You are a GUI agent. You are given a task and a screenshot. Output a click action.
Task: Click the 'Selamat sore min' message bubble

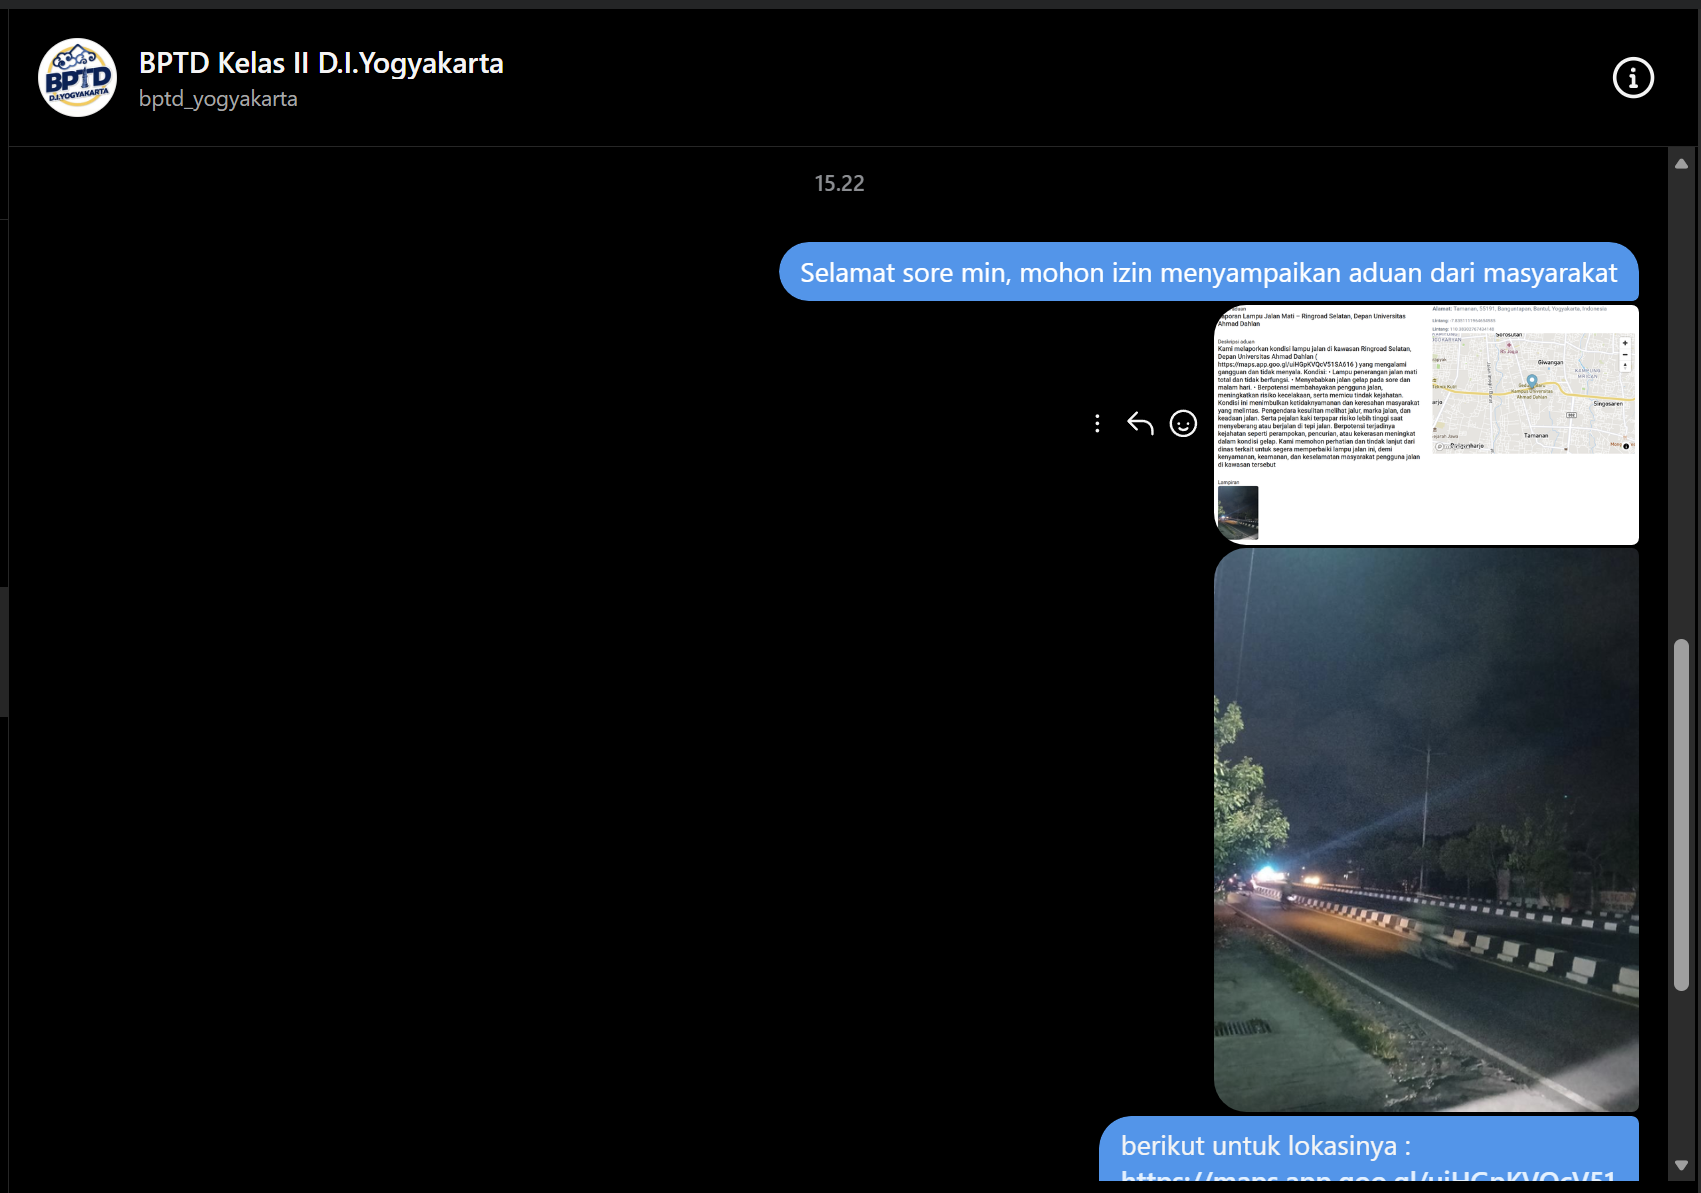1208,273
